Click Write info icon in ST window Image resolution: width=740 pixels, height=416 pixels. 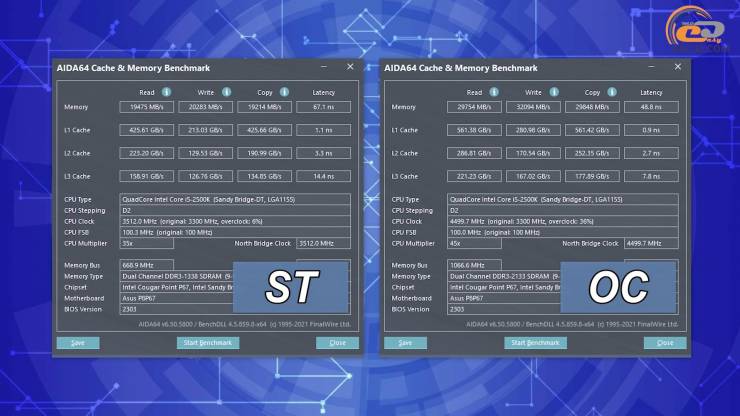(x=227, y=92)
